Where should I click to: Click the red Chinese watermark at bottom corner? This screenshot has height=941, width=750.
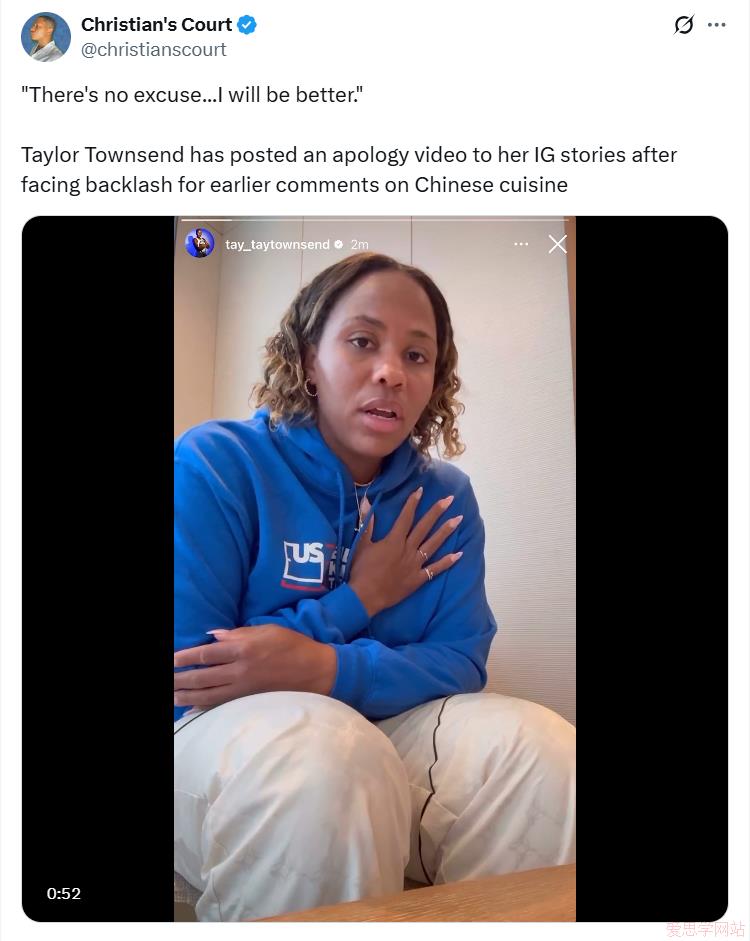(x=706, y=929)
